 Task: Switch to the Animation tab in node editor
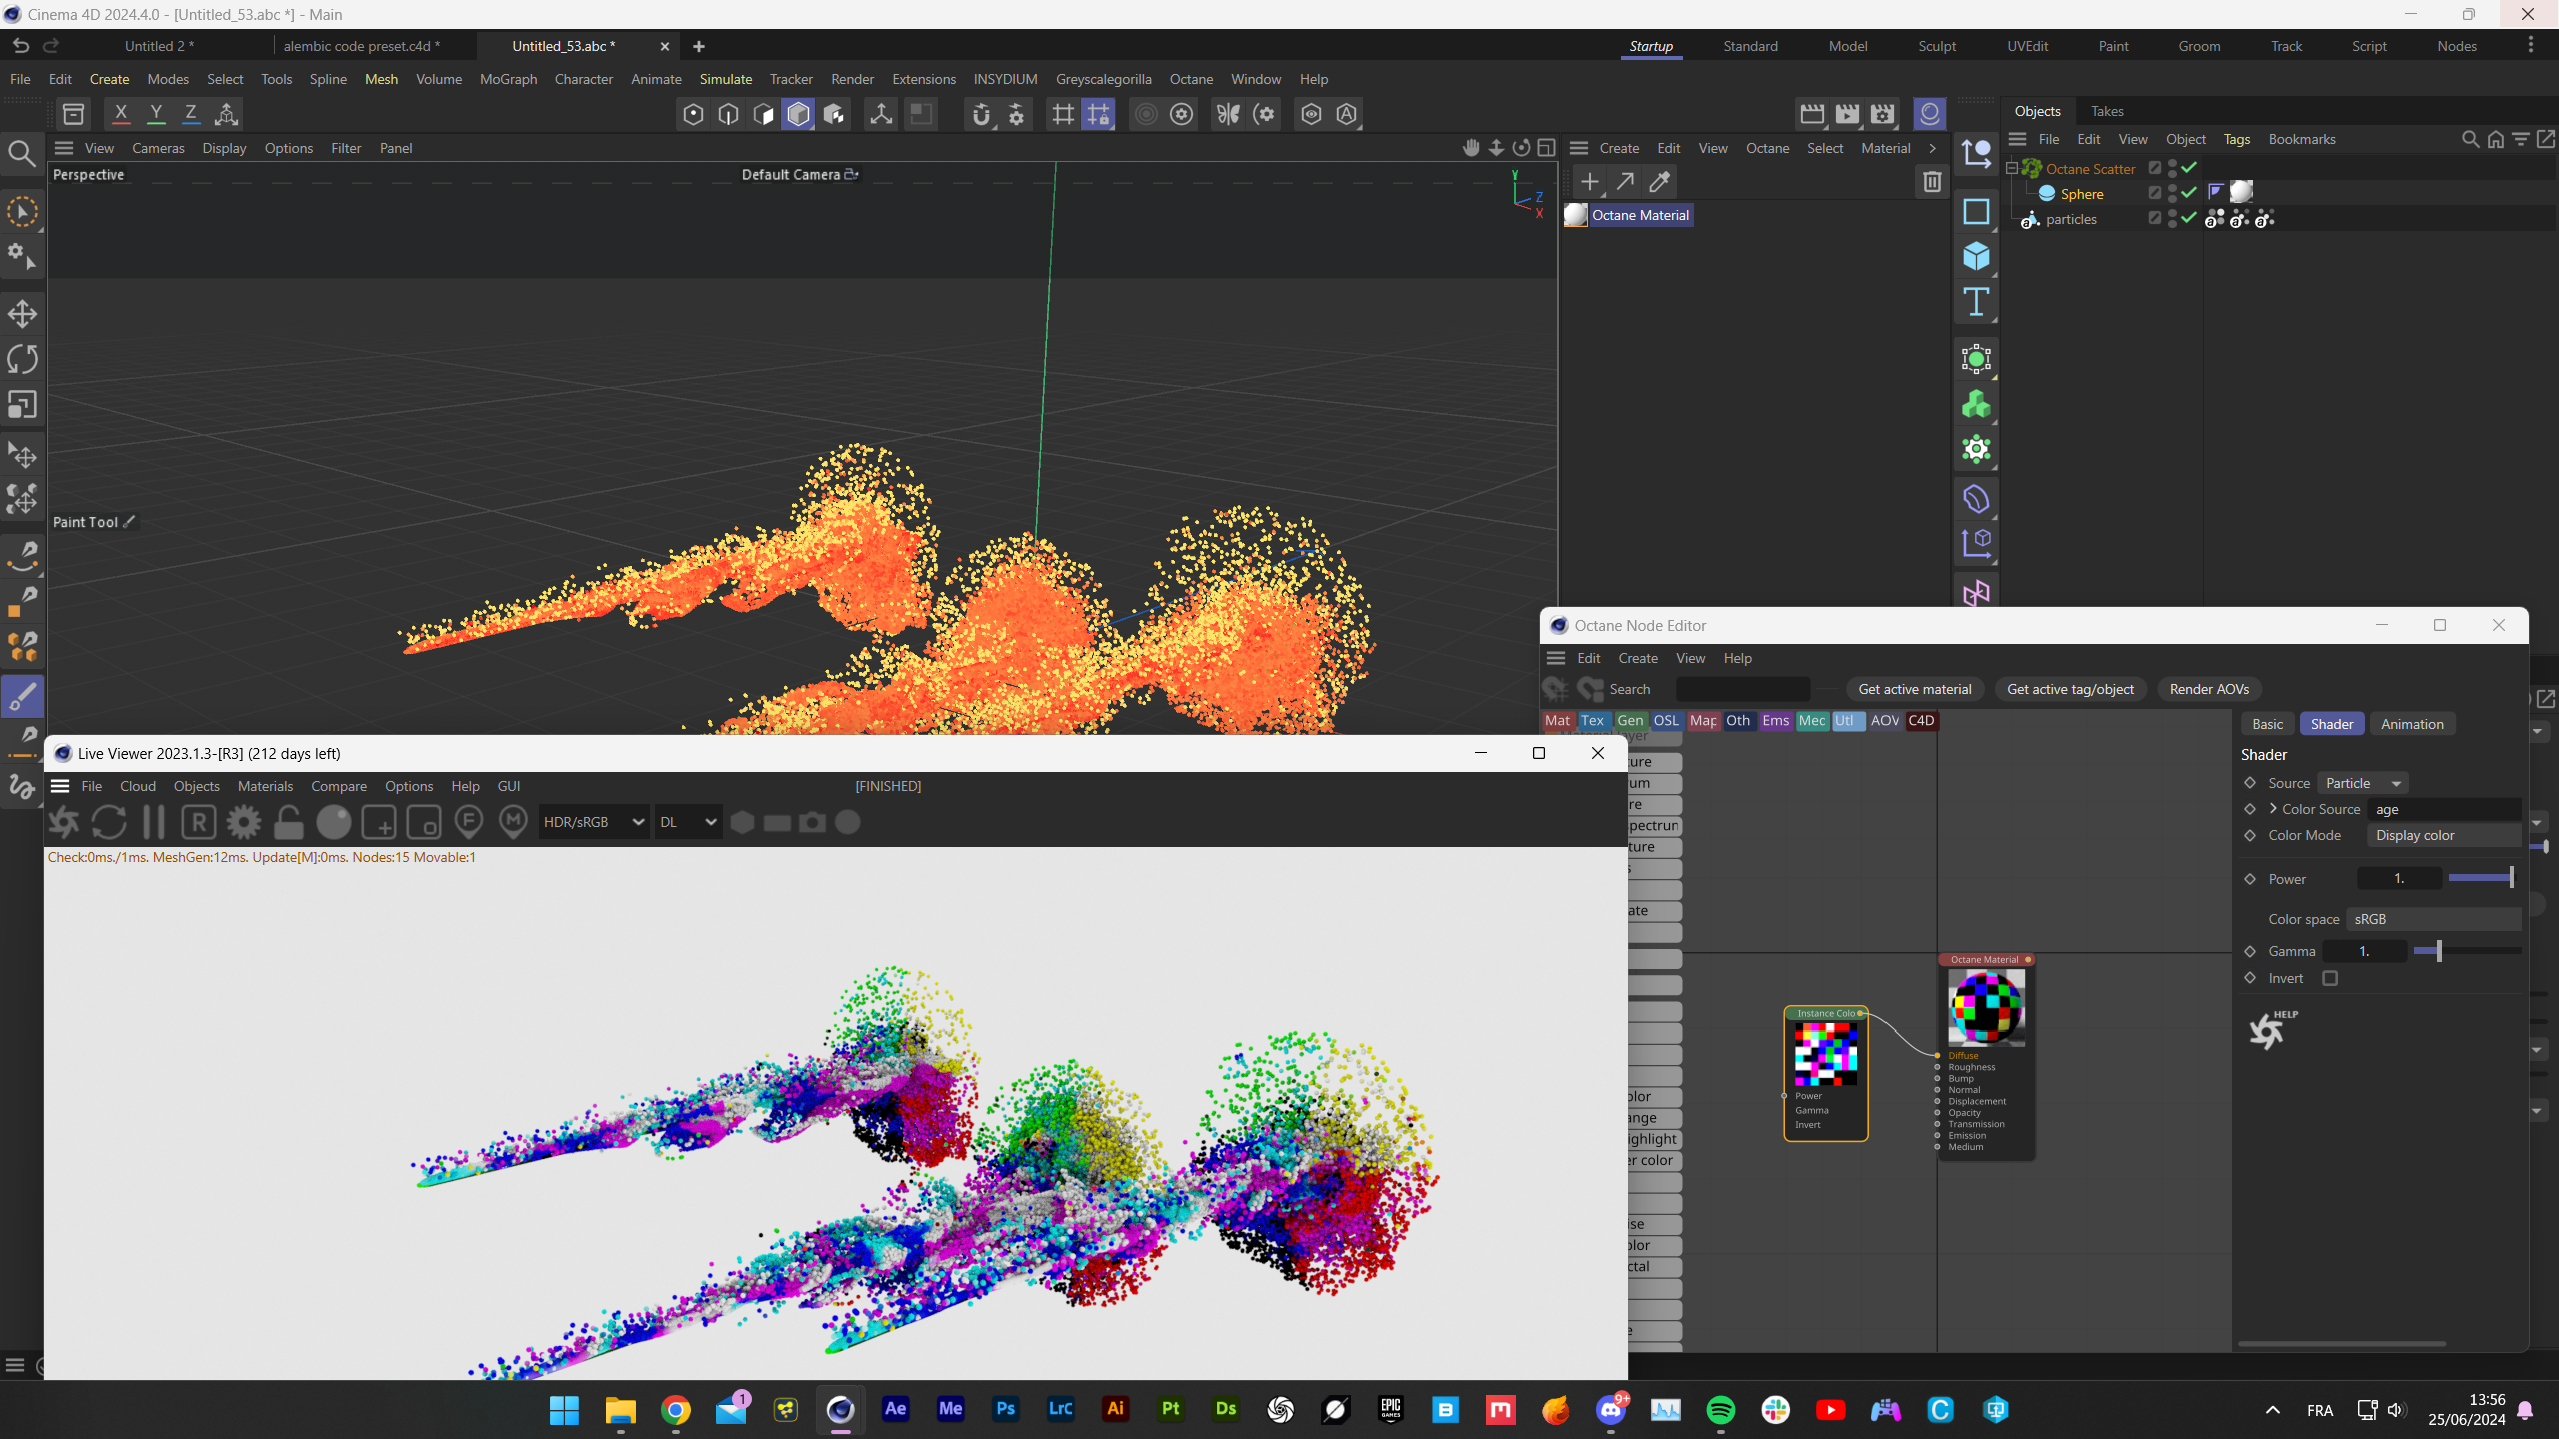point(2411,724)
